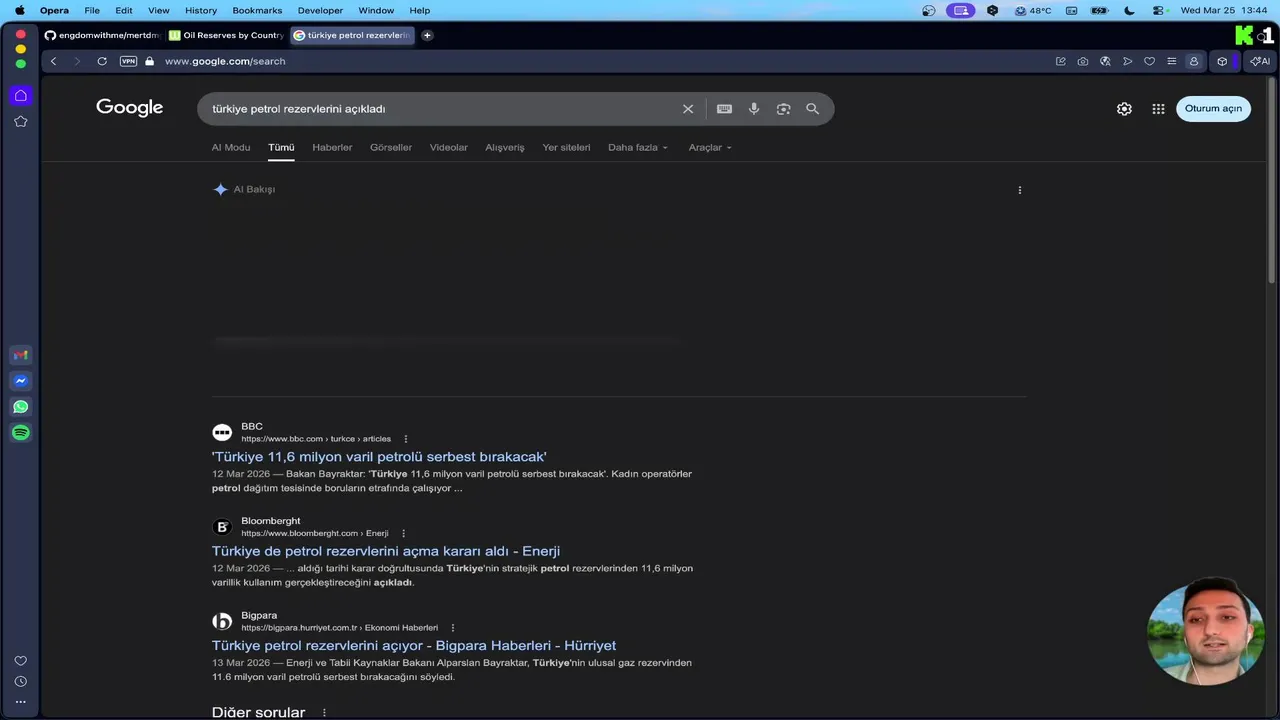Open Bigpara result three-dot menu
1280x720 pixels.
pos(453,628)
